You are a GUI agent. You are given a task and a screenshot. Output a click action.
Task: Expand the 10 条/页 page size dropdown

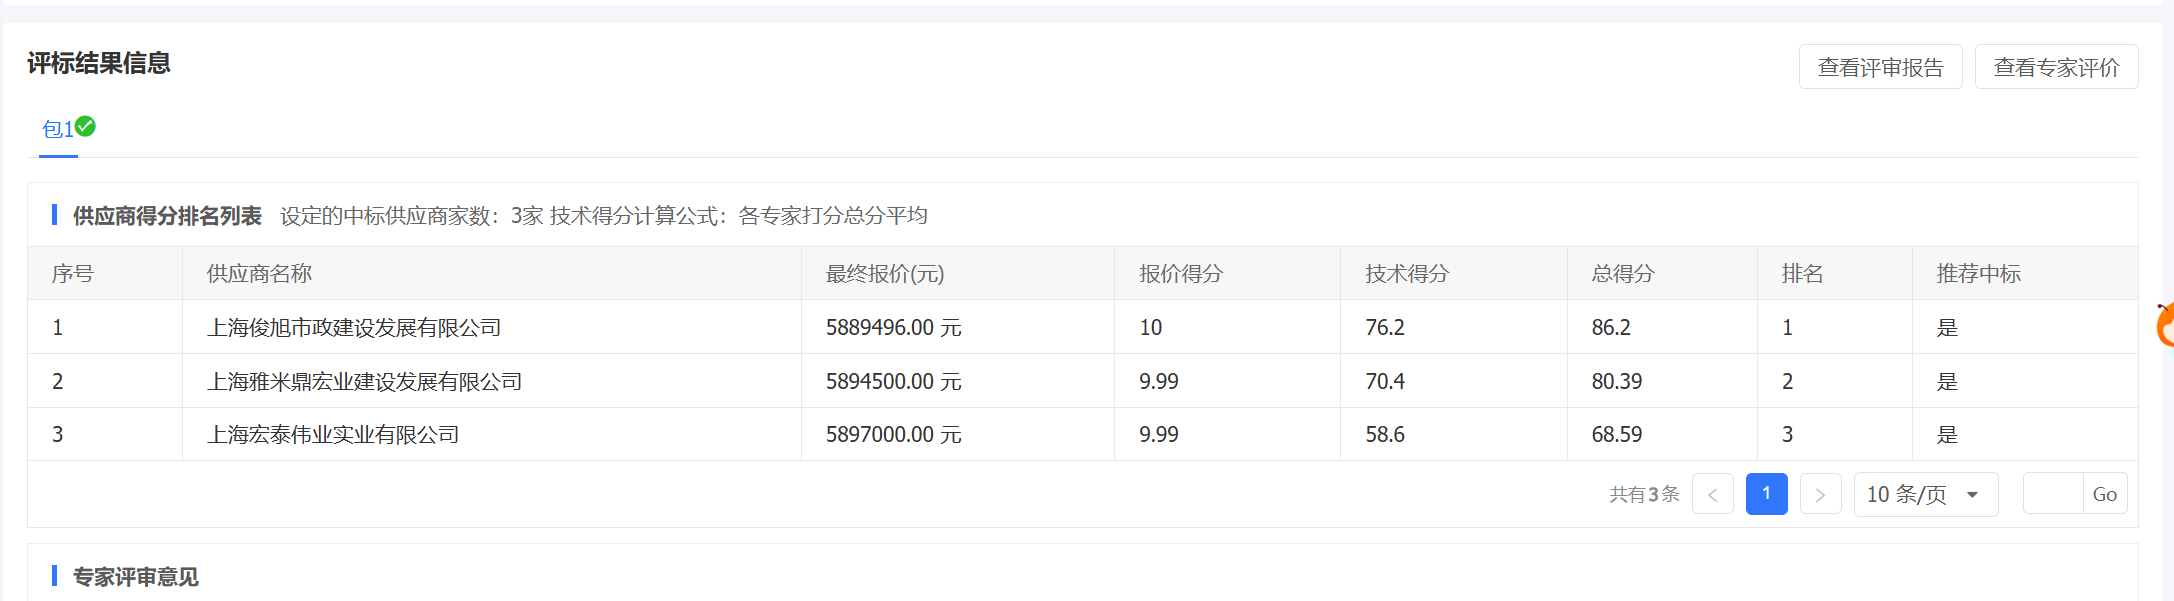point(1925,494)
